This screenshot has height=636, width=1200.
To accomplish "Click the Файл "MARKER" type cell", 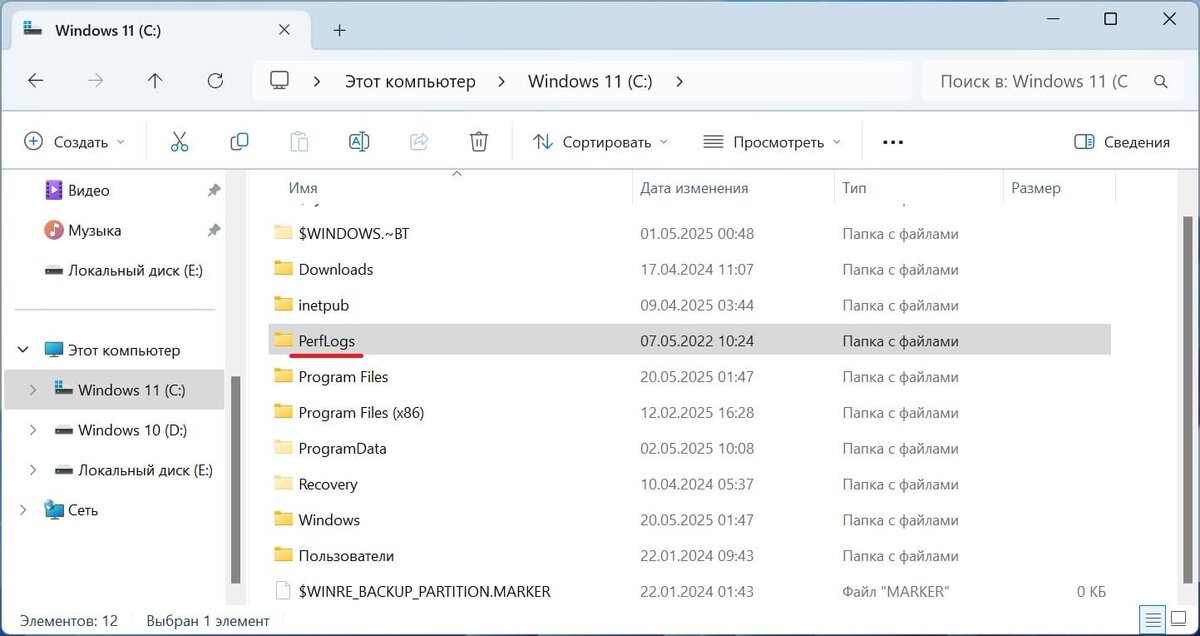I will pos(895,592).
